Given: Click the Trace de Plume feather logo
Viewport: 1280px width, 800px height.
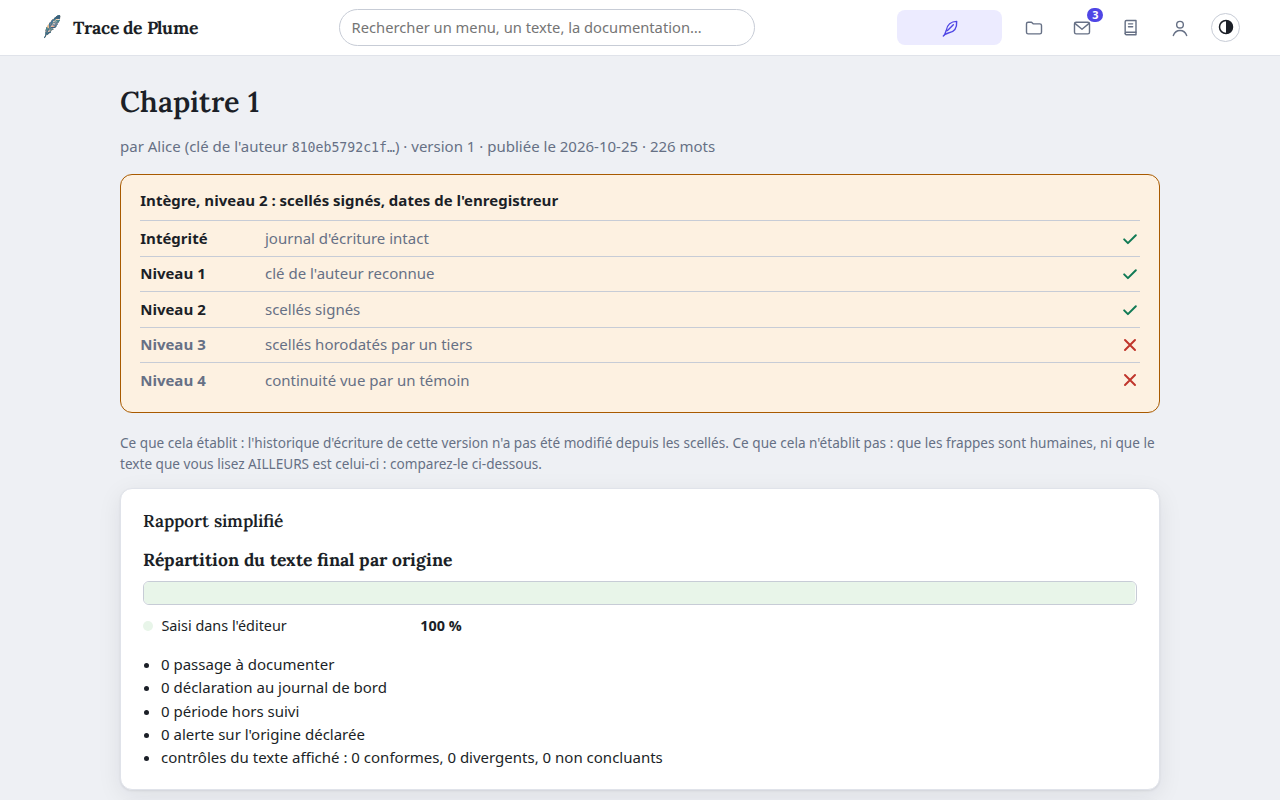Looking at the screenshot, I should 52,27.
